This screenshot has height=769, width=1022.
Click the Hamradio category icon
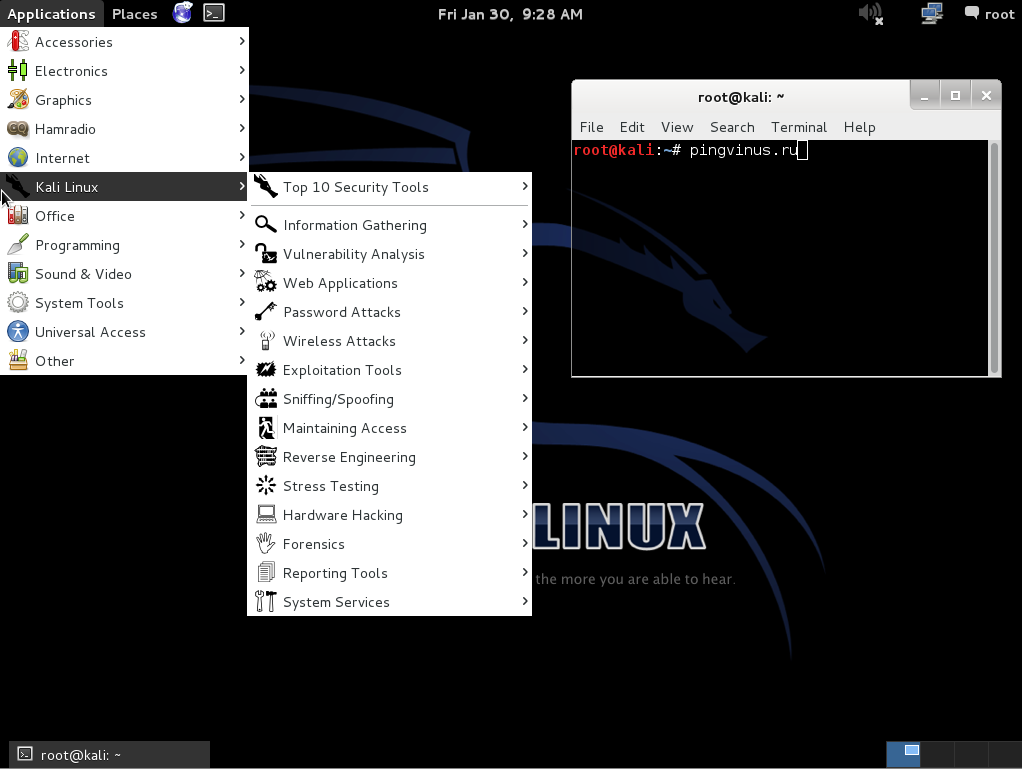[18, 128]
